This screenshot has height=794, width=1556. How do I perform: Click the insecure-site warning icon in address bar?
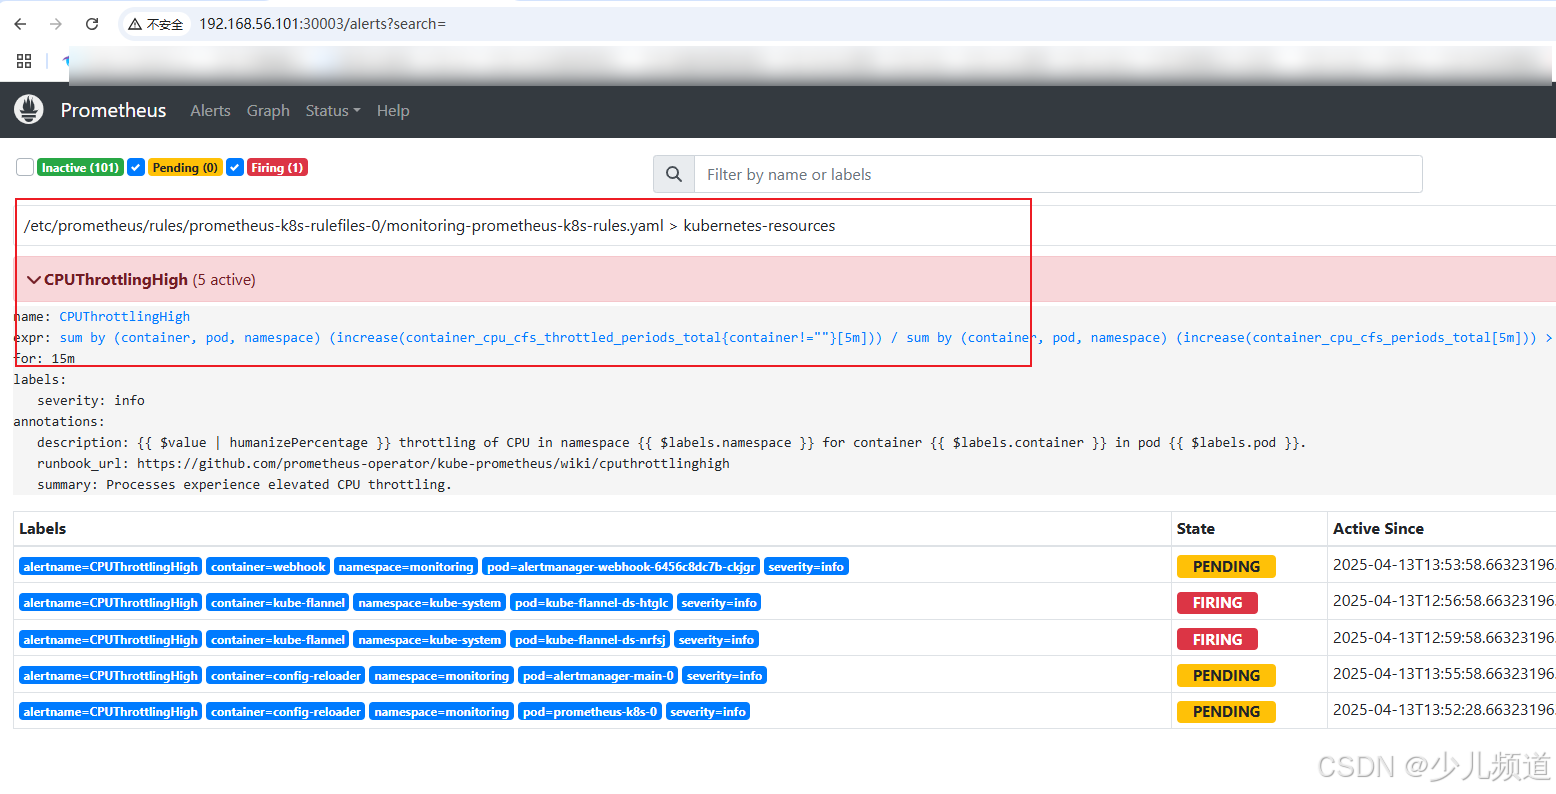click(135, 24)
